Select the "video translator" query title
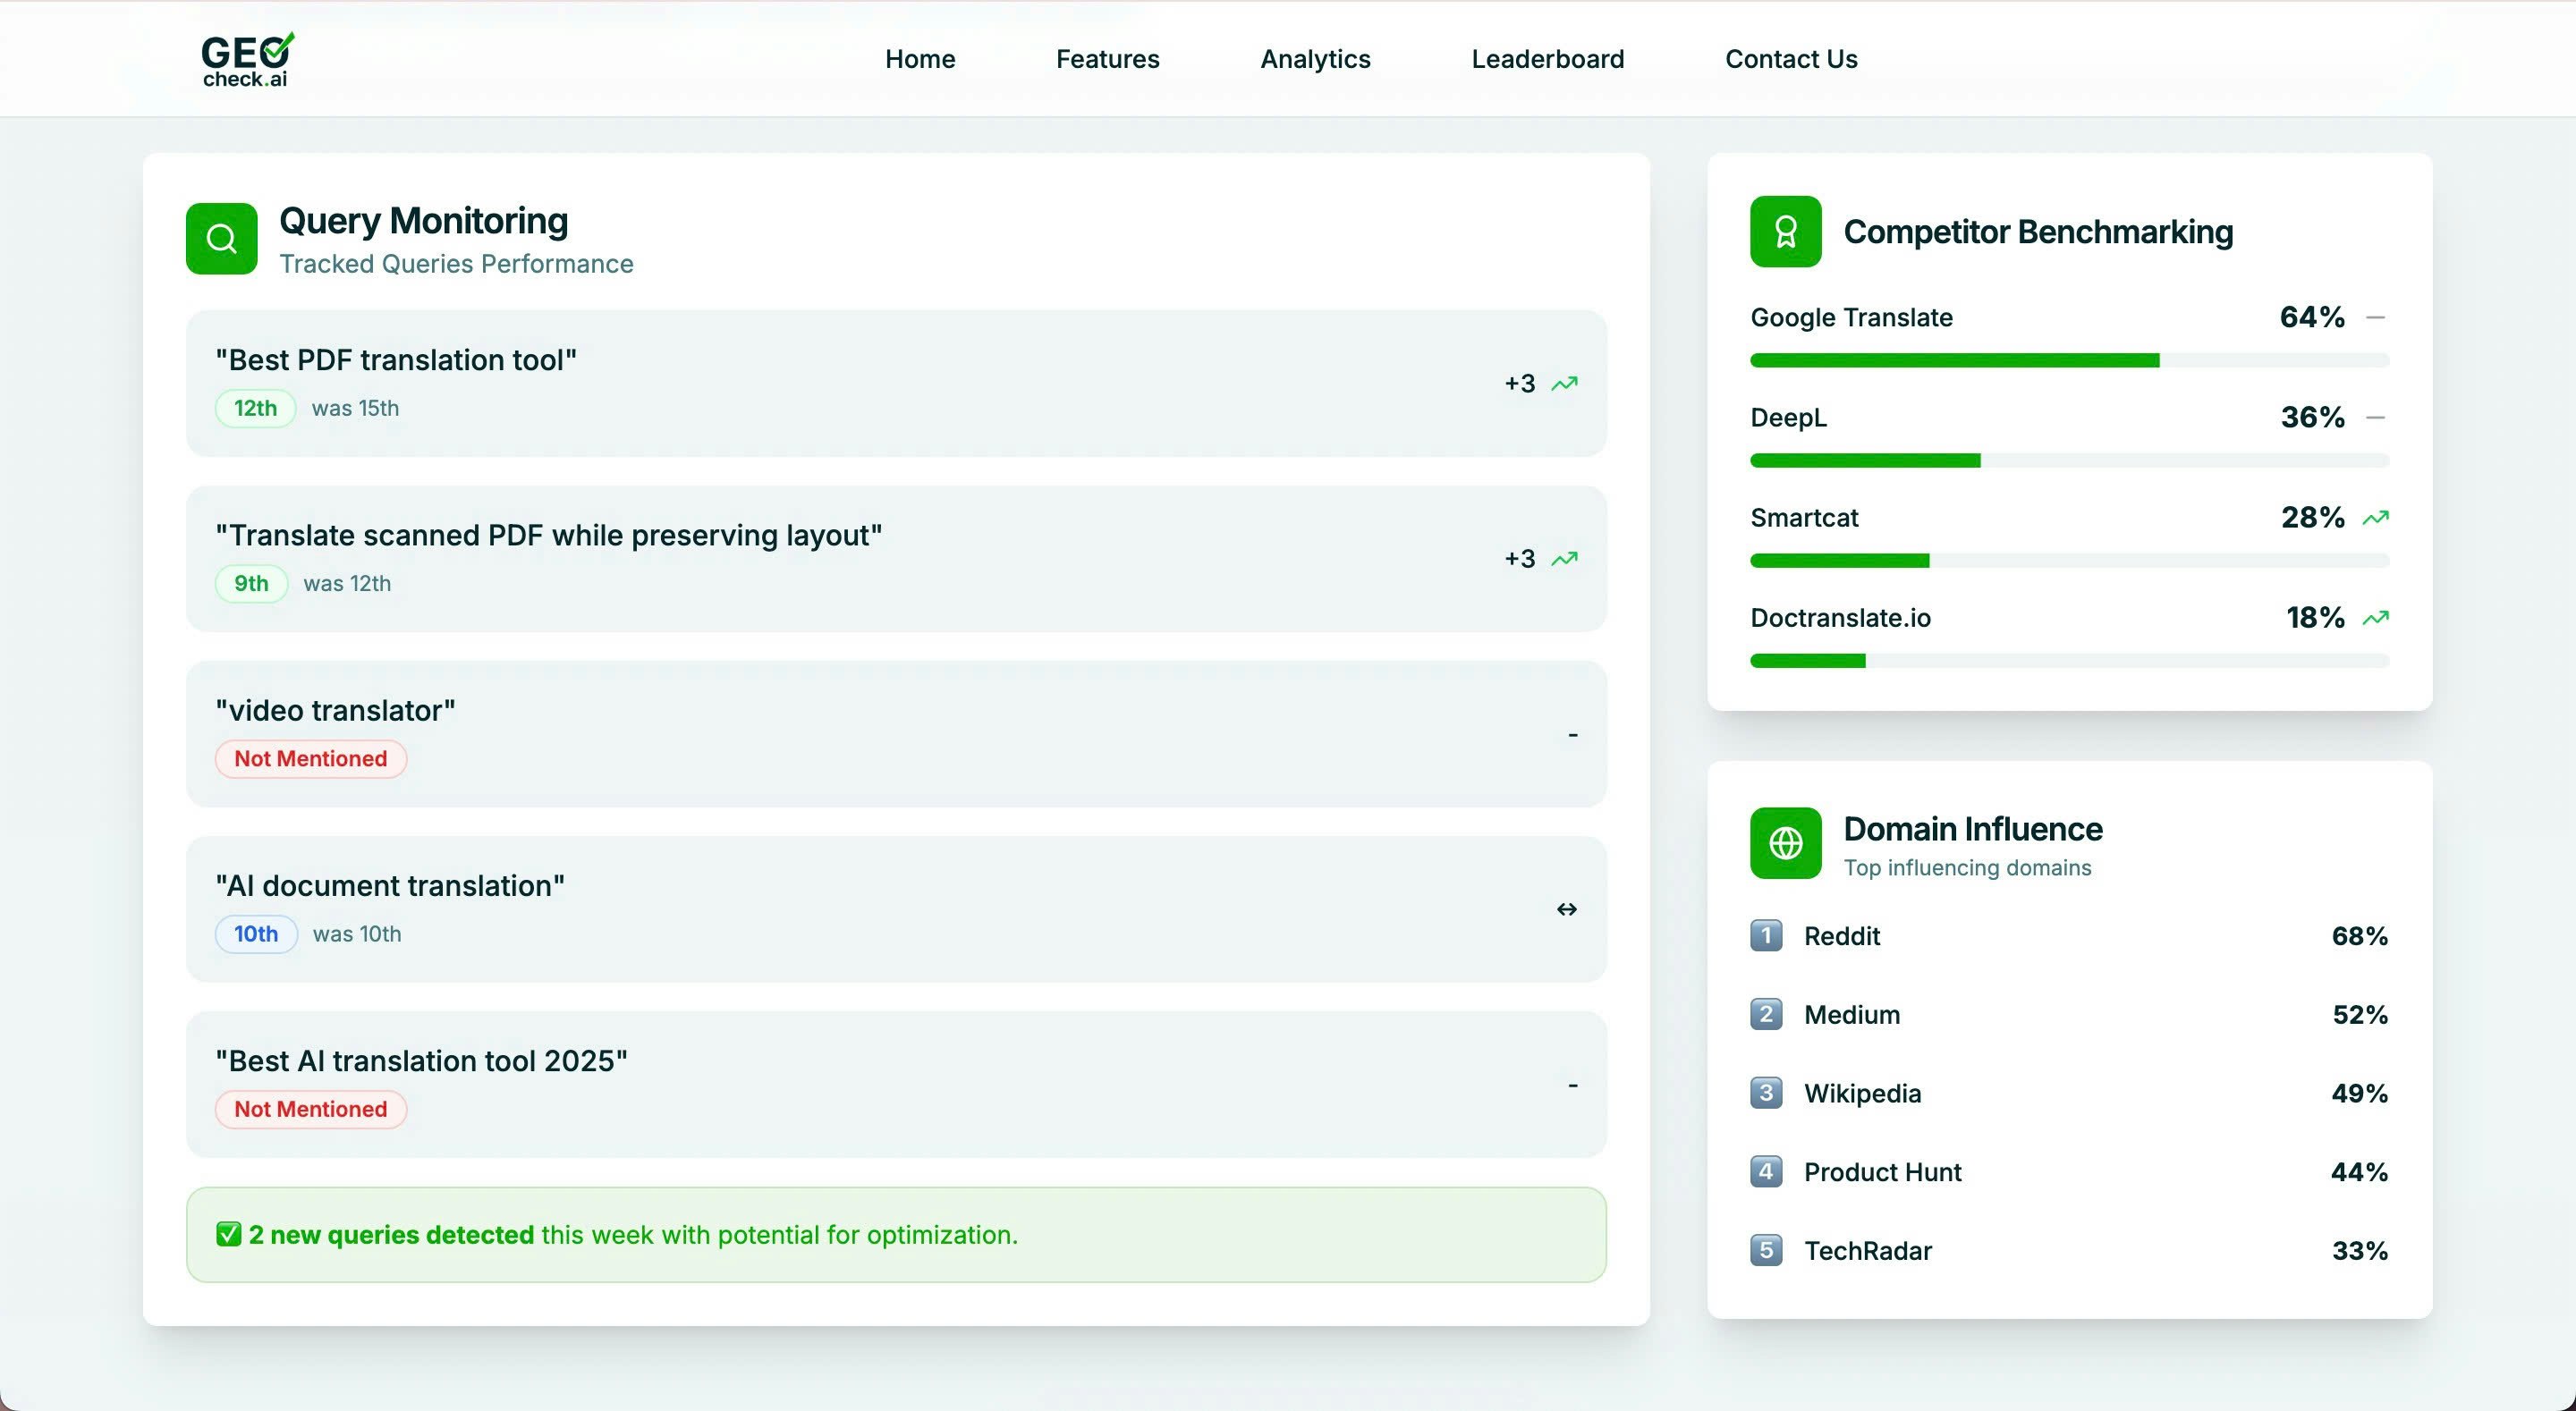The image size is (2576, 1411). tap(335, 711)
